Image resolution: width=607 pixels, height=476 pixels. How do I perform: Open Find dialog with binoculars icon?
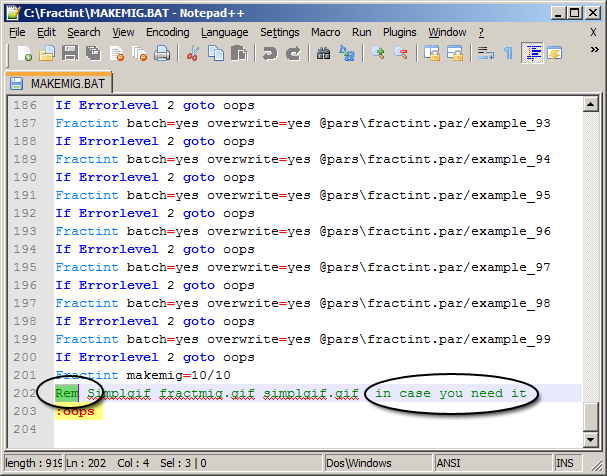point(323,53)
